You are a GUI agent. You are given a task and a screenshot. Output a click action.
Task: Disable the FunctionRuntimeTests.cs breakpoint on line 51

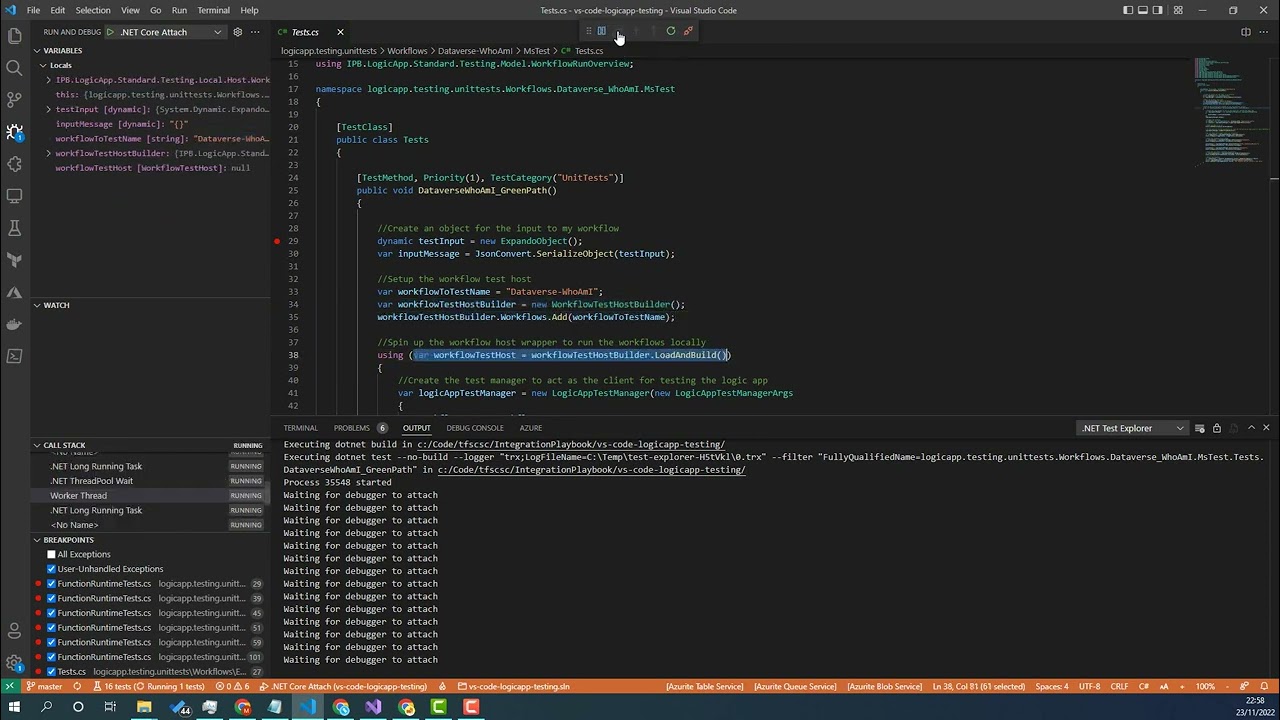(x=51, y=628)
